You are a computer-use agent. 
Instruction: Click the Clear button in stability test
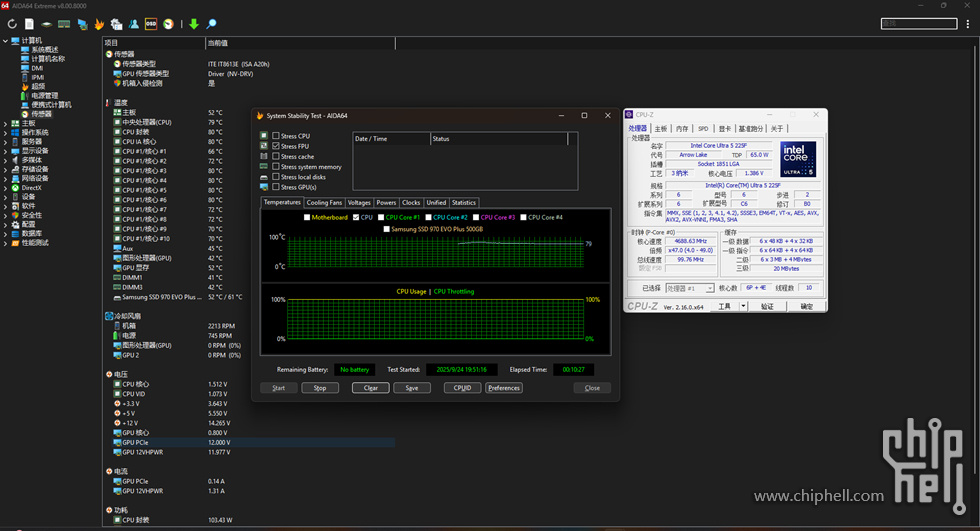371,388
